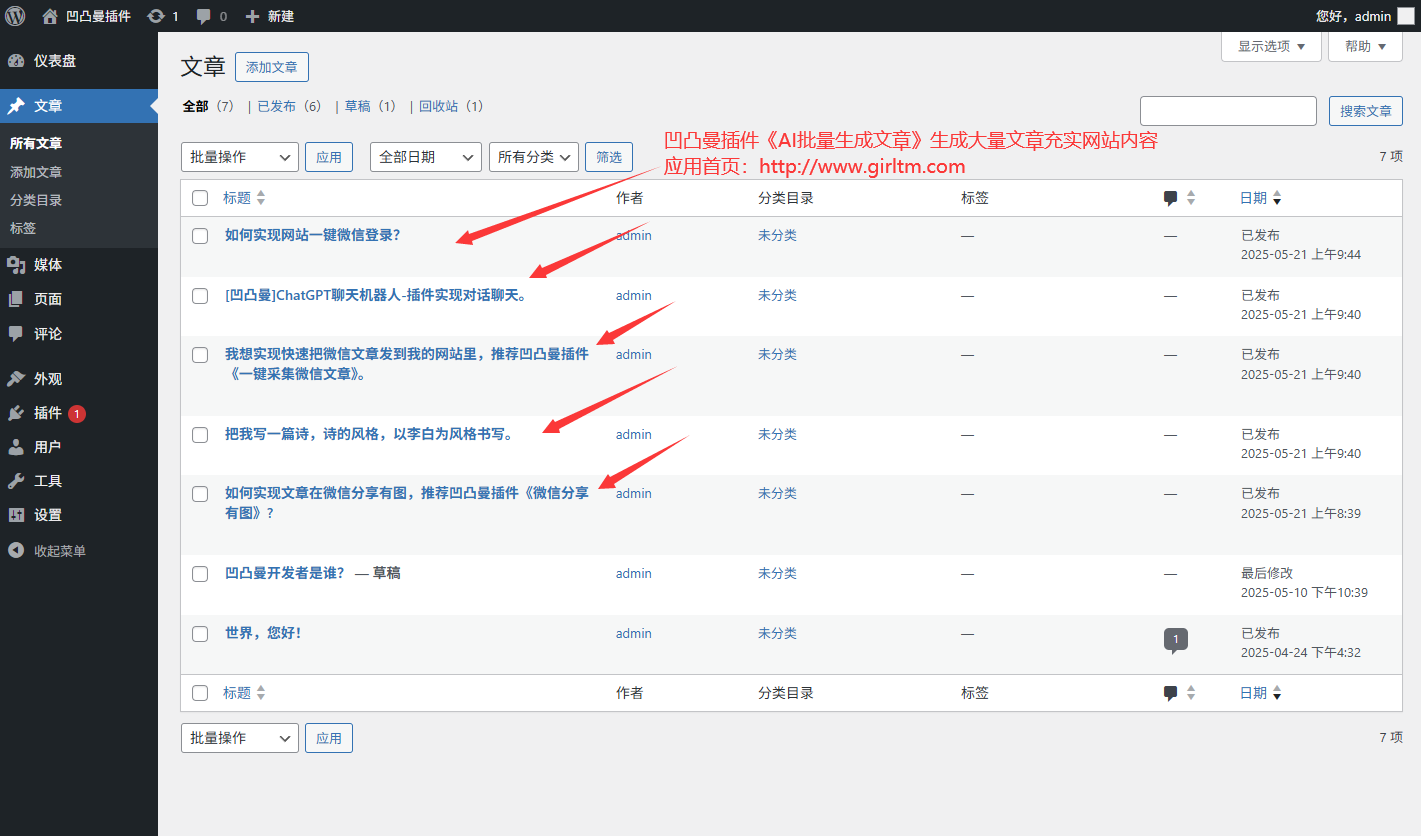Open the 全部日期 dropdown

point(426,157)
